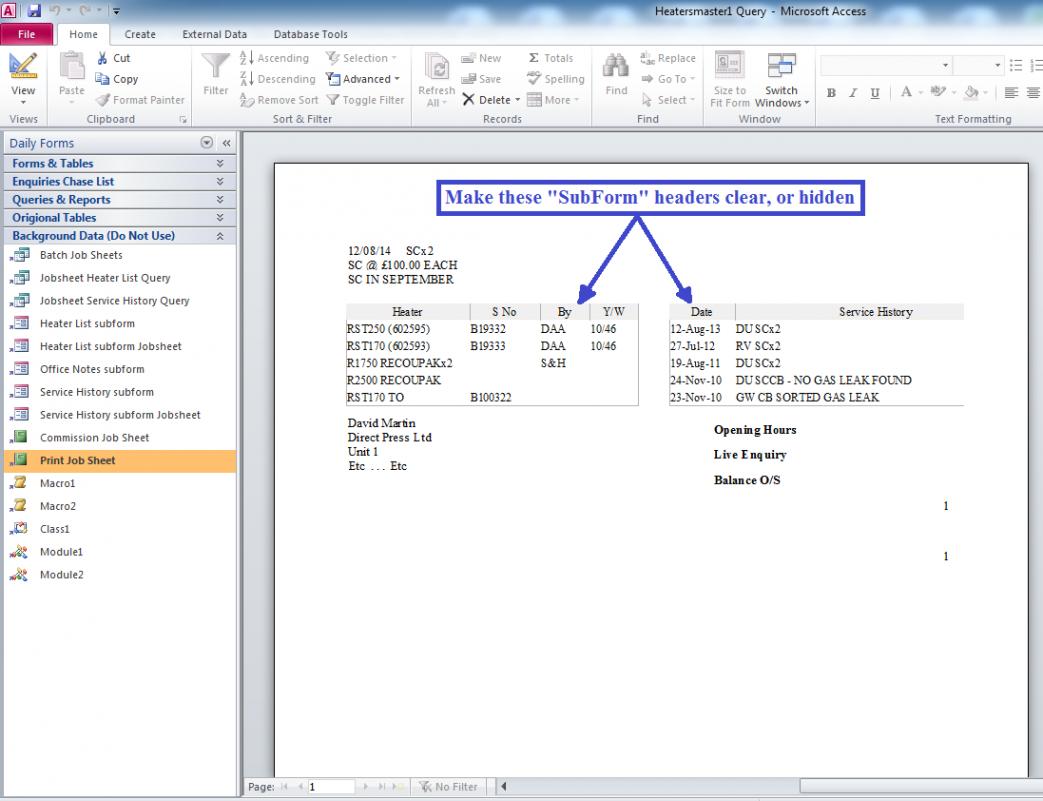
Task: Click the Filter funnel icon
Action: click(216, 67)
